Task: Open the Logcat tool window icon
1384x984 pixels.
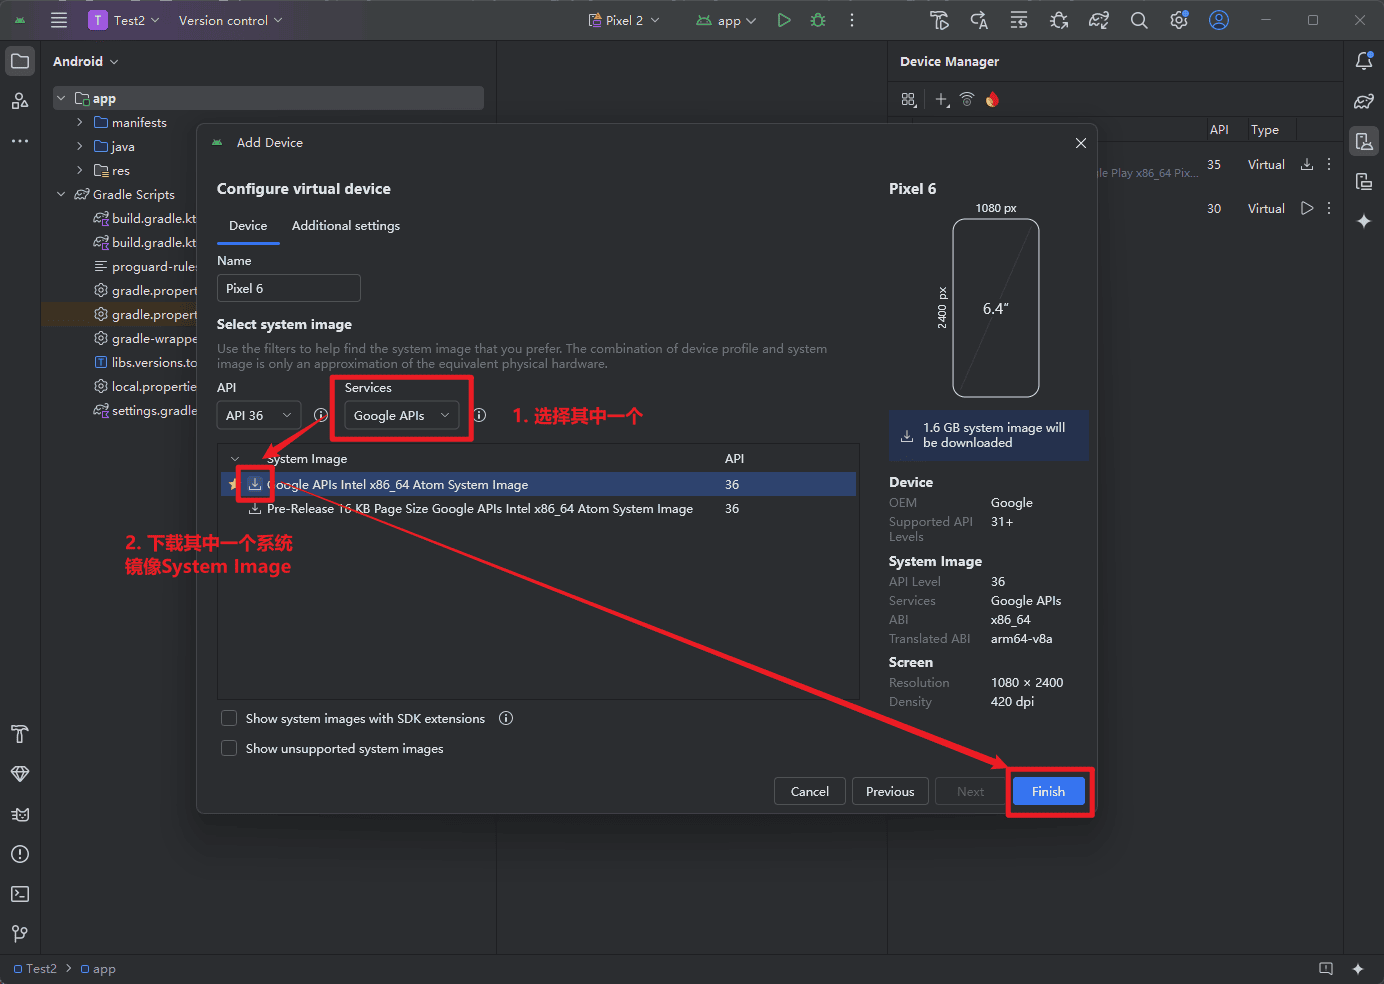Action: (20, 814)
